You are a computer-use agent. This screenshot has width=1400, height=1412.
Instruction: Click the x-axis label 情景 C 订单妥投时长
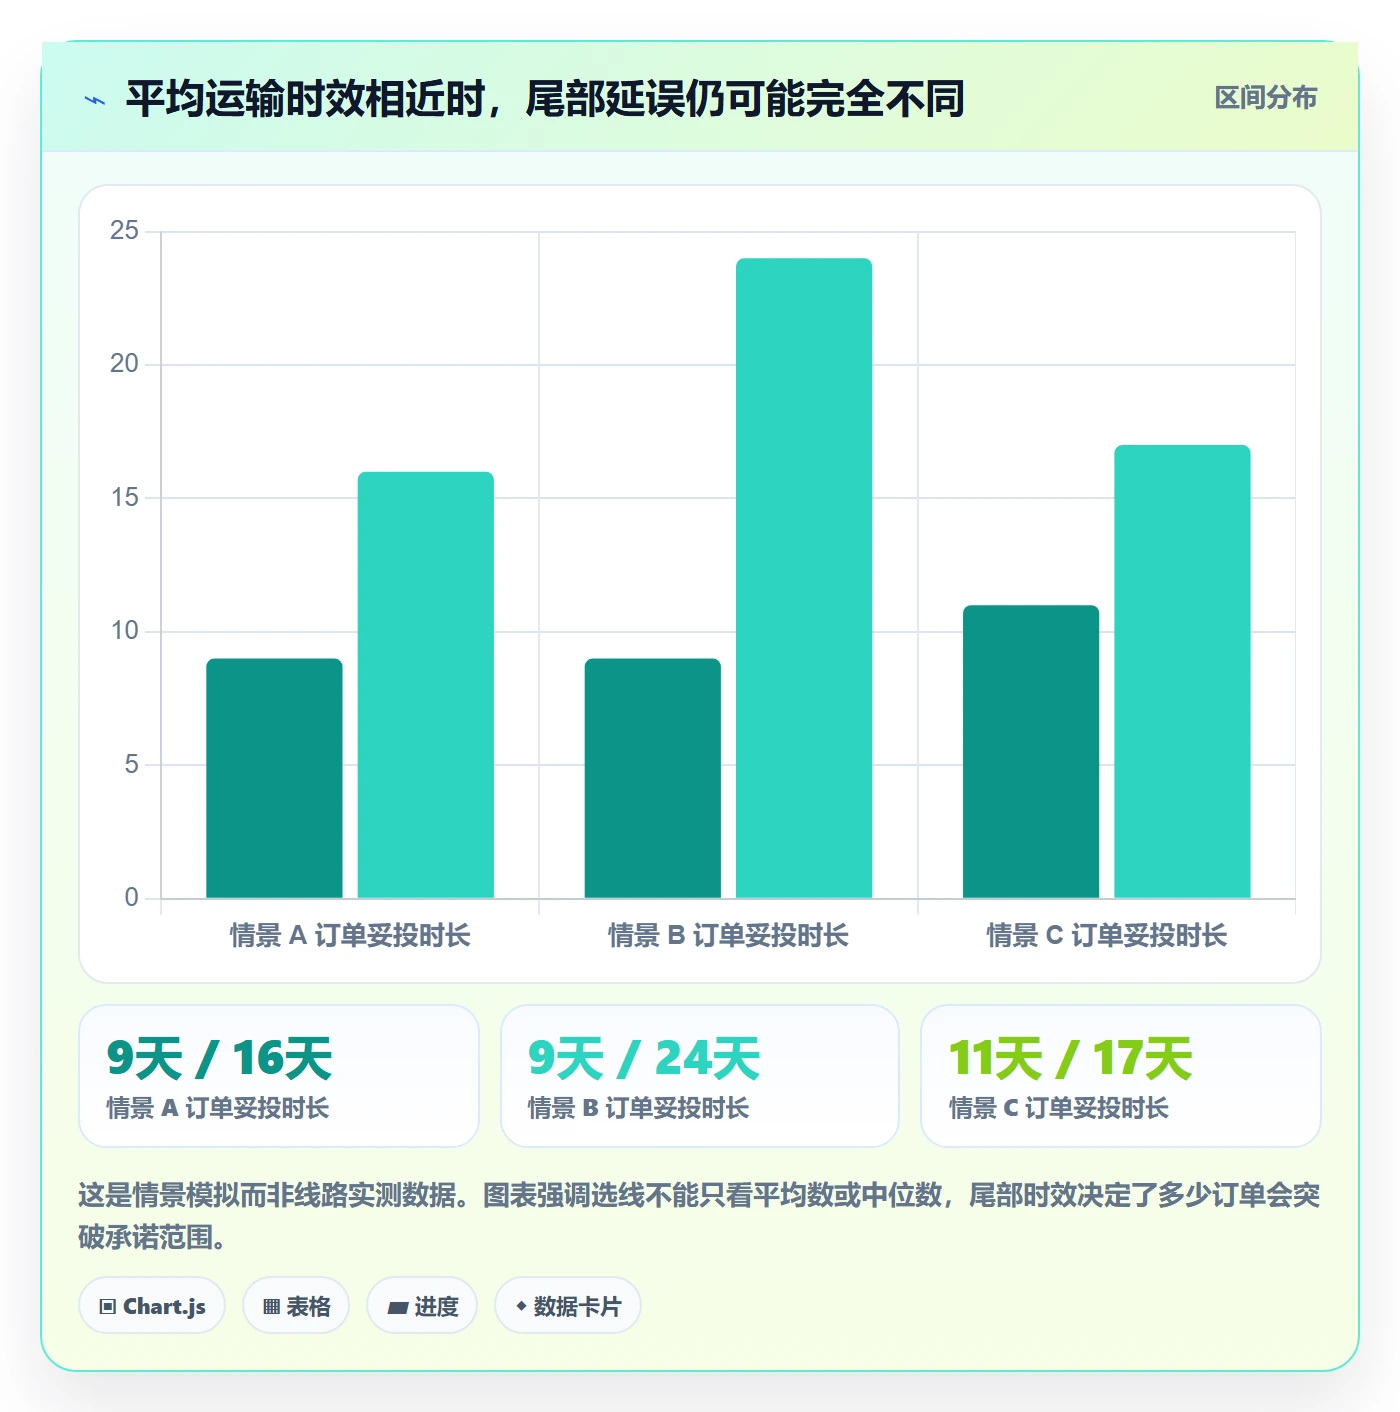(1107, 936)
